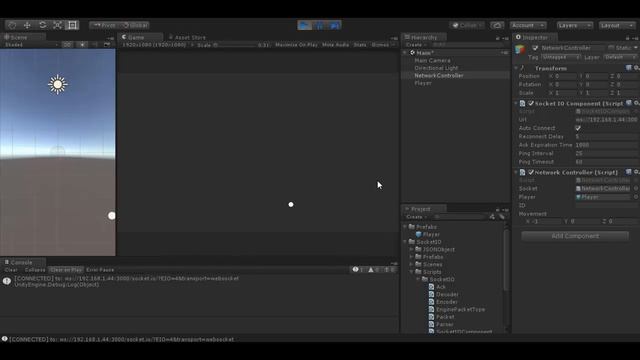Open the Game view resolution dropdown
This screenshot has width=640, height=360.
click(157, 45)
